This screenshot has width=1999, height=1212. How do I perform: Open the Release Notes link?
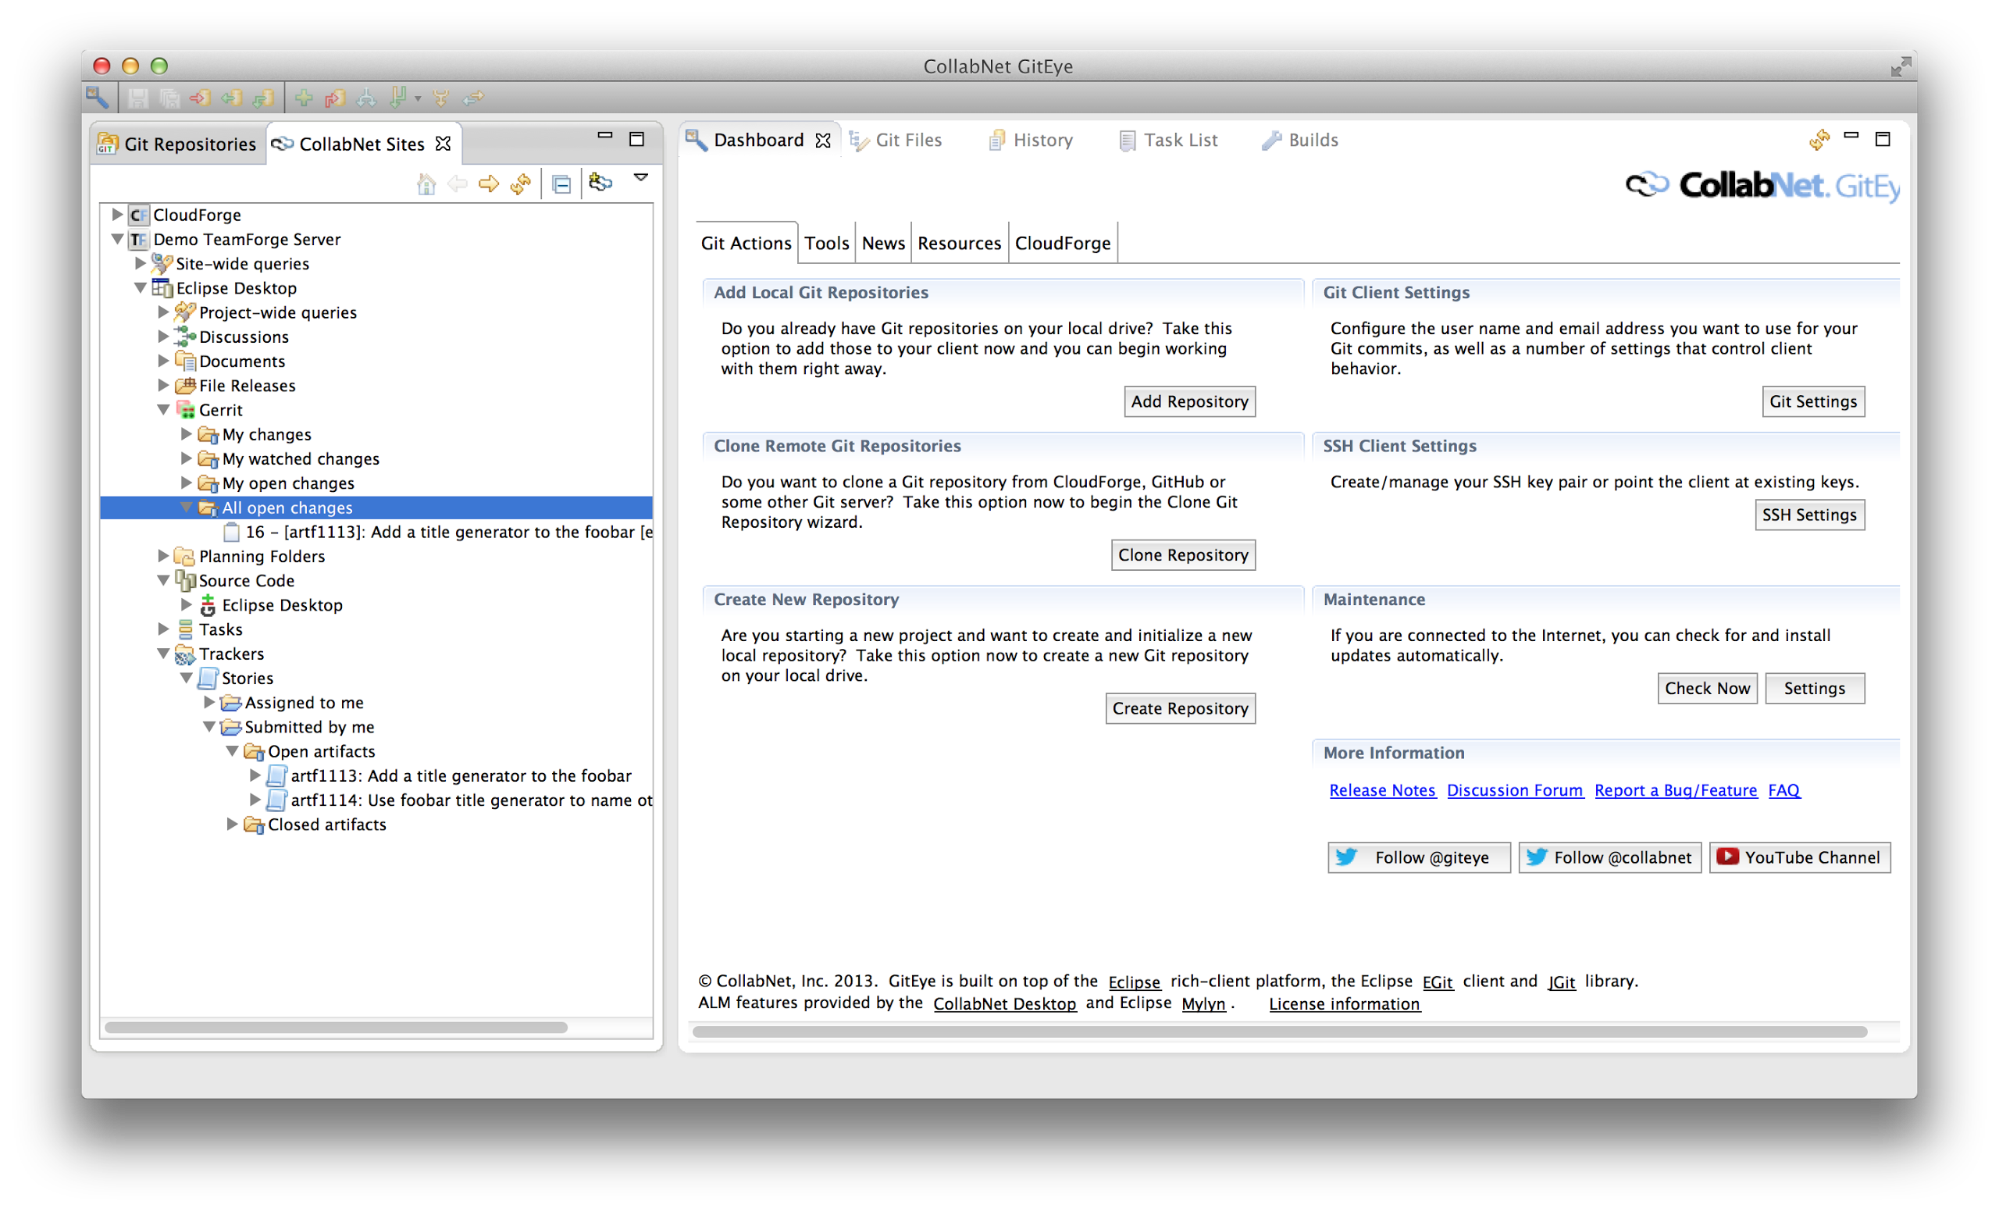(x=1382, y=790)
